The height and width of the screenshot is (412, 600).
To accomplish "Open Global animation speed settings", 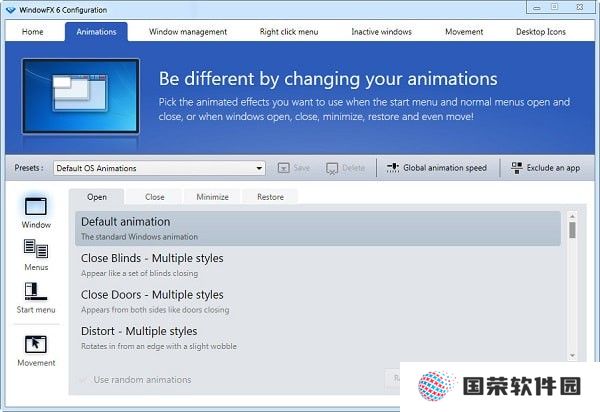I will point(445,168).
